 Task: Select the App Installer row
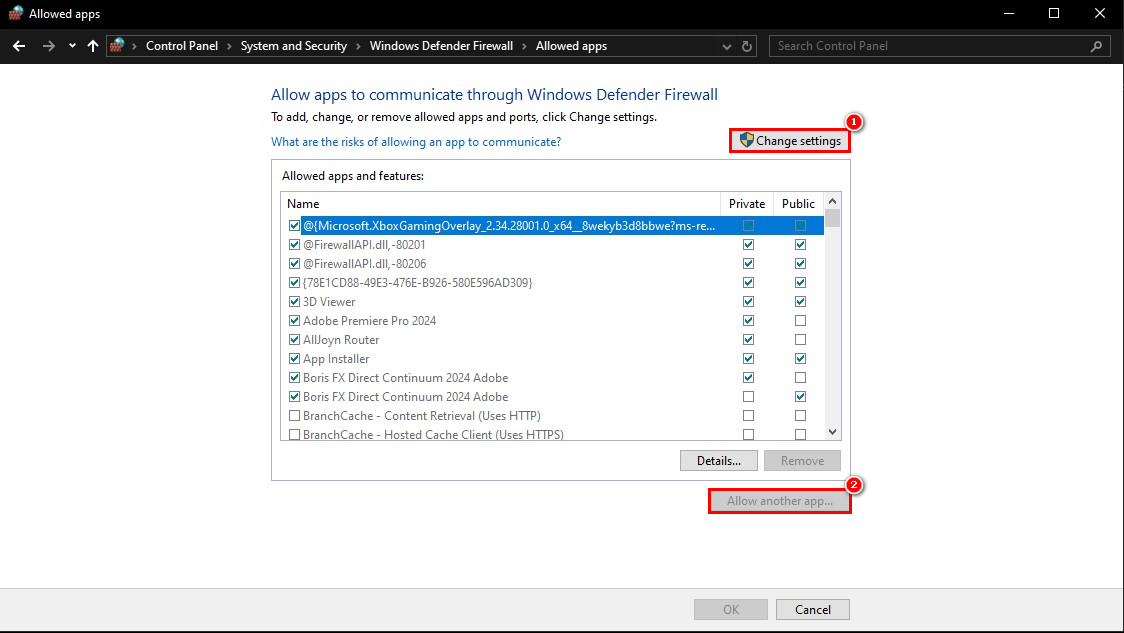(x=336, y=358)
